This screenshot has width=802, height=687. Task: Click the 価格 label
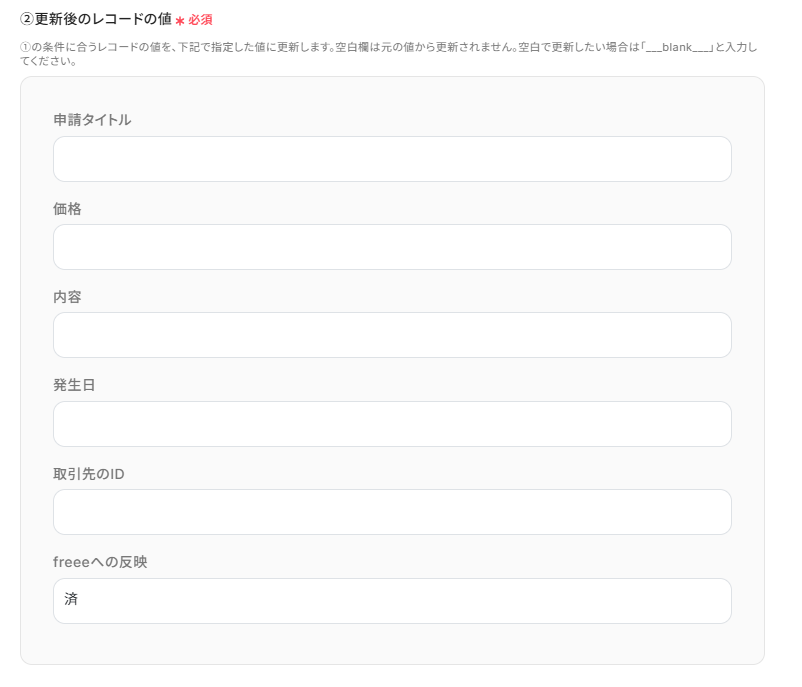[67, 209]
